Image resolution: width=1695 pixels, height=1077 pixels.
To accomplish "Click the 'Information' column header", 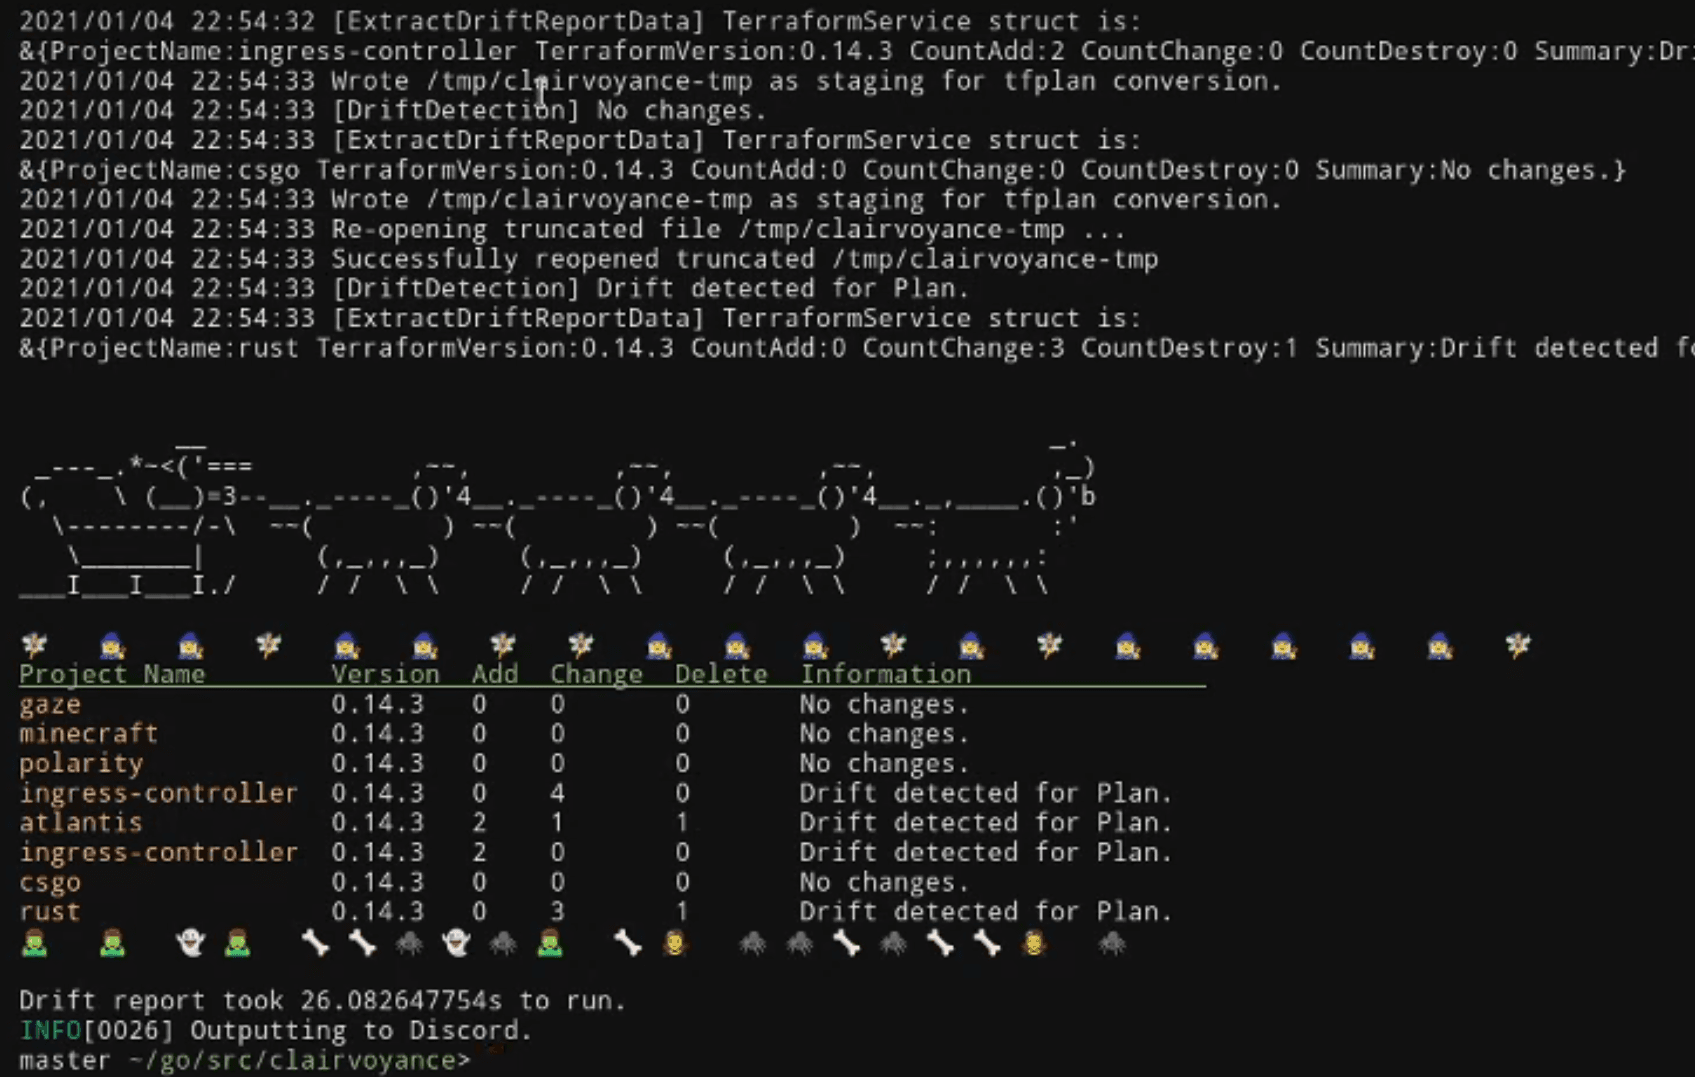I will pos(885,674).
